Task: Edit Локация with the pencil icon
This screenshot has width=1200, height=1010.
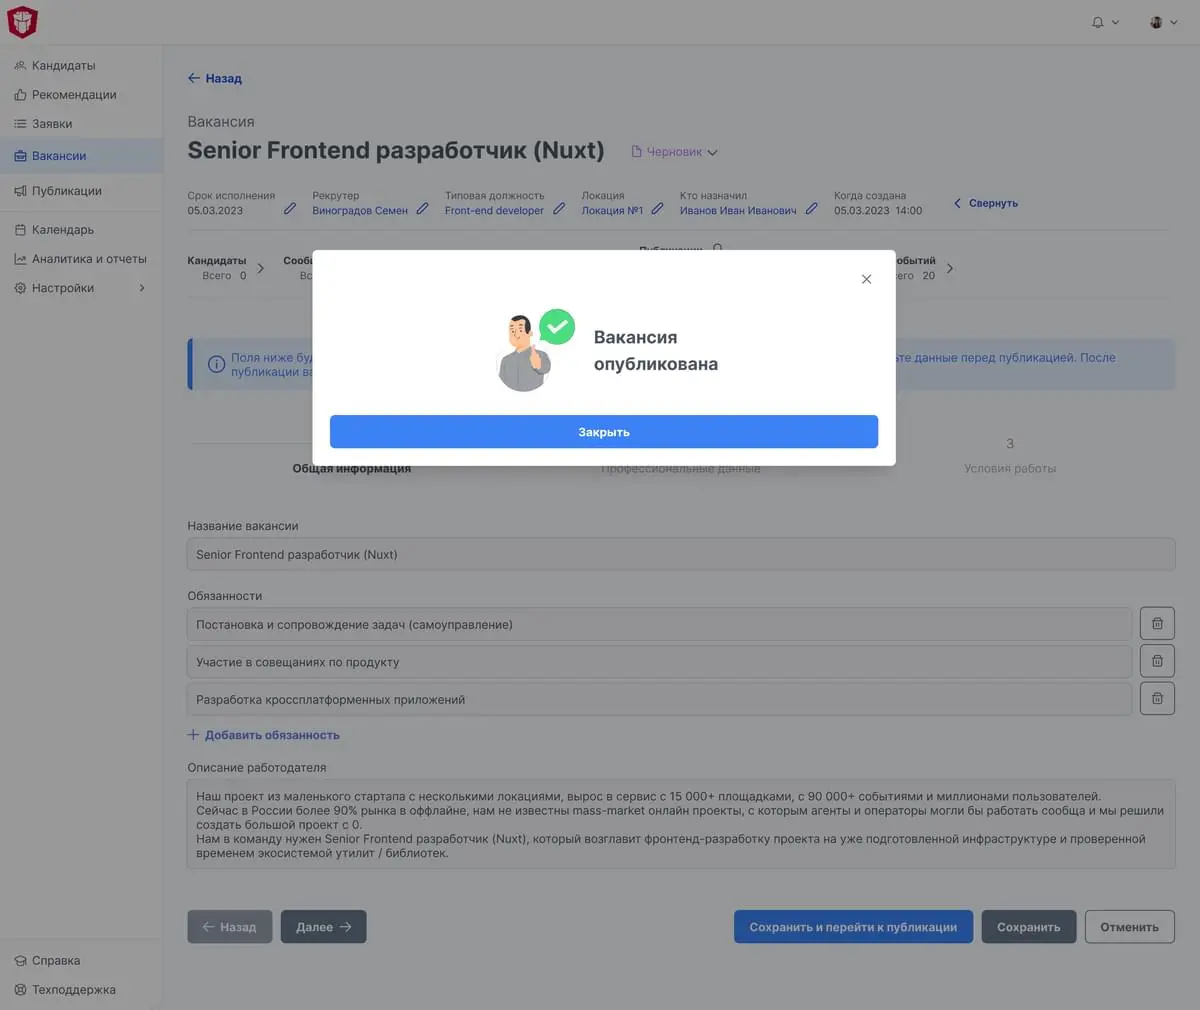Action: pyautogui.click(x=657, y=209)
